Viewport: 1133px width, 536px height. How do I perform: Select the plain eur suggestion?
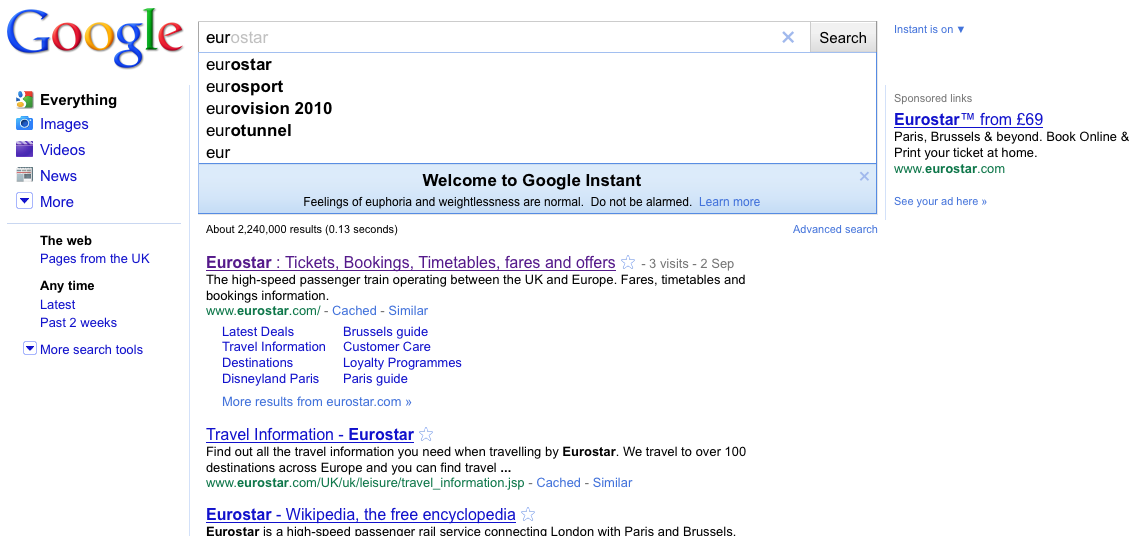pos(537,152)
